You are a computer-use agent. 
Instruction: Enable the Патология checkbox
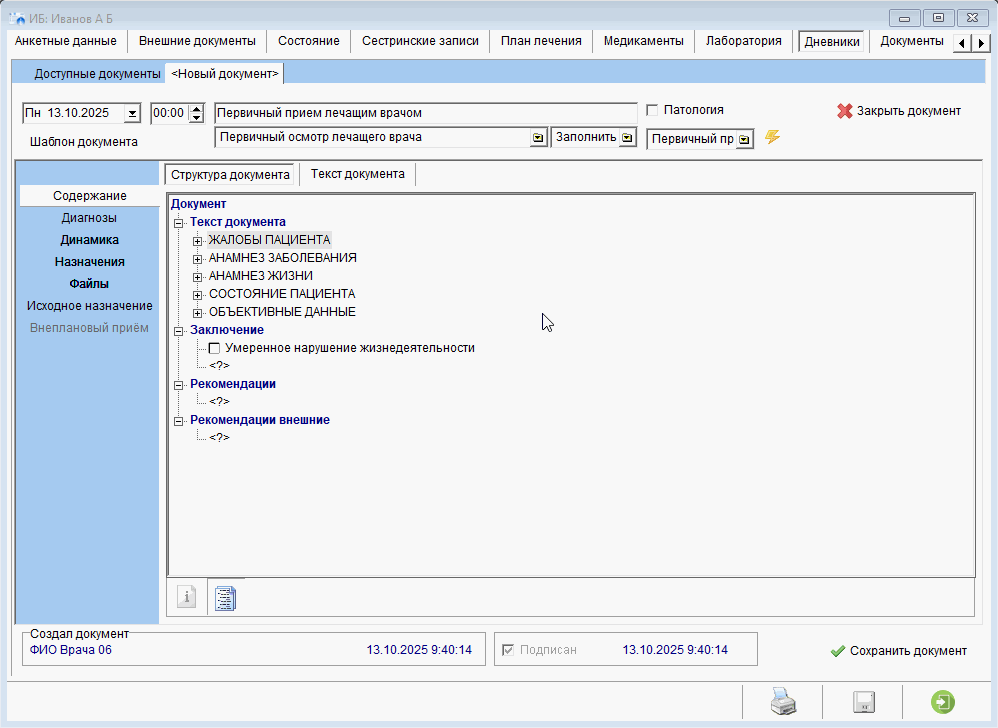tap(653, 110)
